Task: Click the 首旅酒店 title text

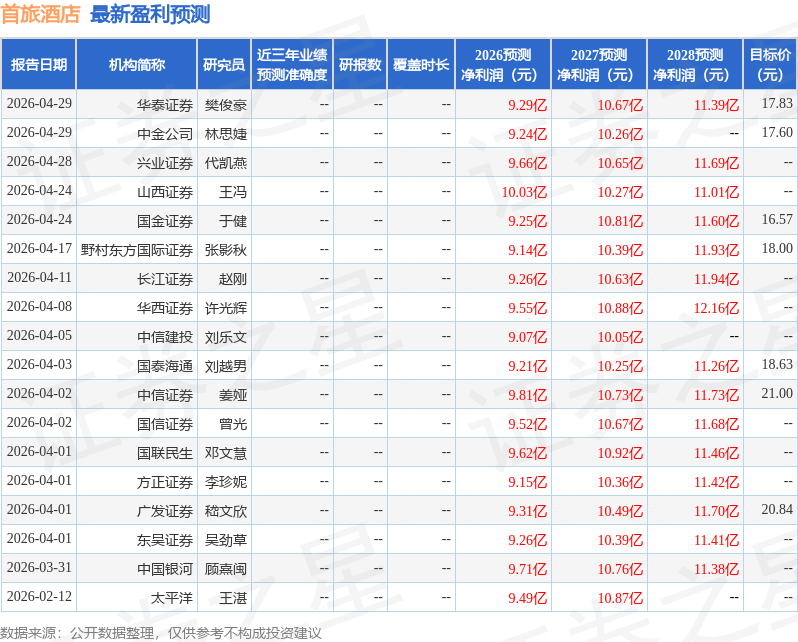Action: pyautogui.click(x=41, y=14)
